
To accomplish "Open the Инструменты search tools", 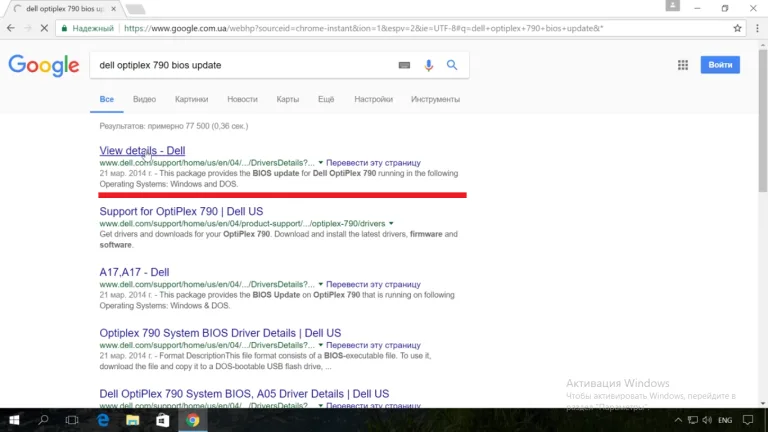I will coord(435,99).
